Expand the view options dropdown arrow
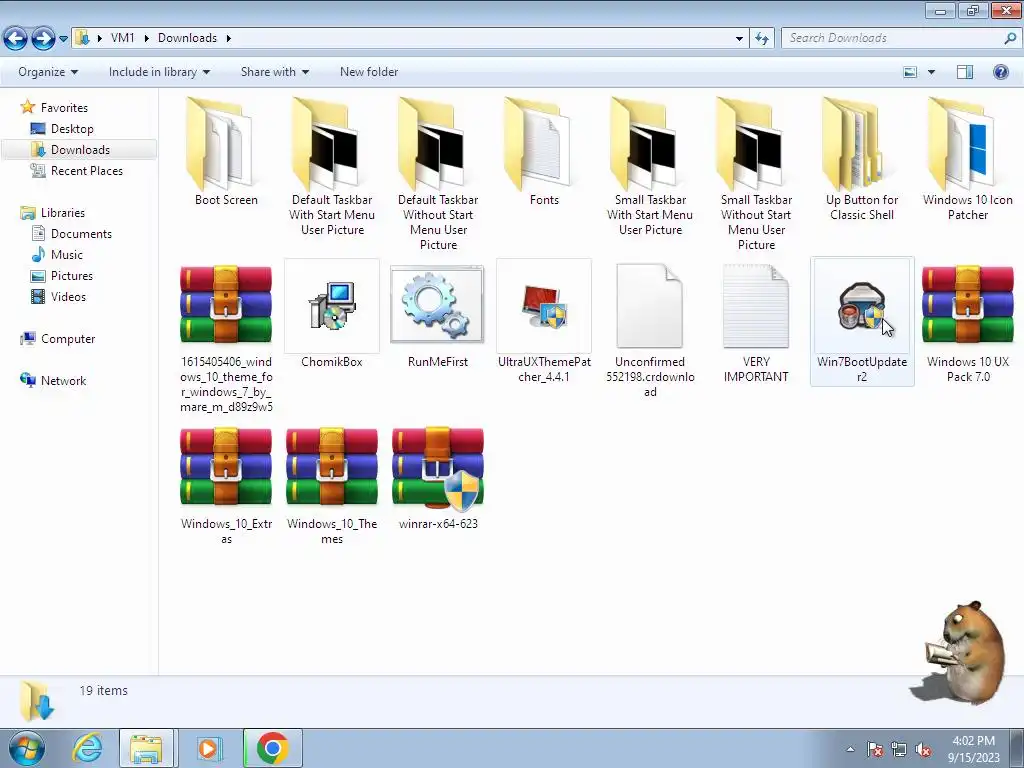1024x768 pixels. (931, 72)
